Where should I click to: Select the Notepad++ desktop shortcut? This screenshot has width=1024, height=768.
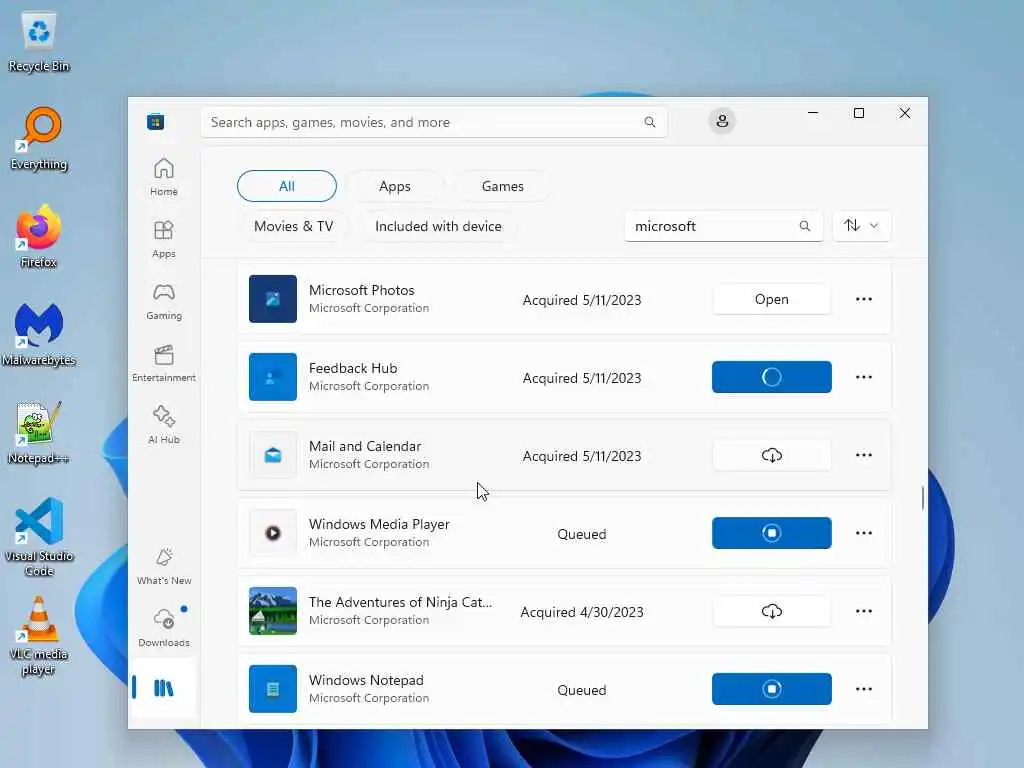click(x=39, y=432)
